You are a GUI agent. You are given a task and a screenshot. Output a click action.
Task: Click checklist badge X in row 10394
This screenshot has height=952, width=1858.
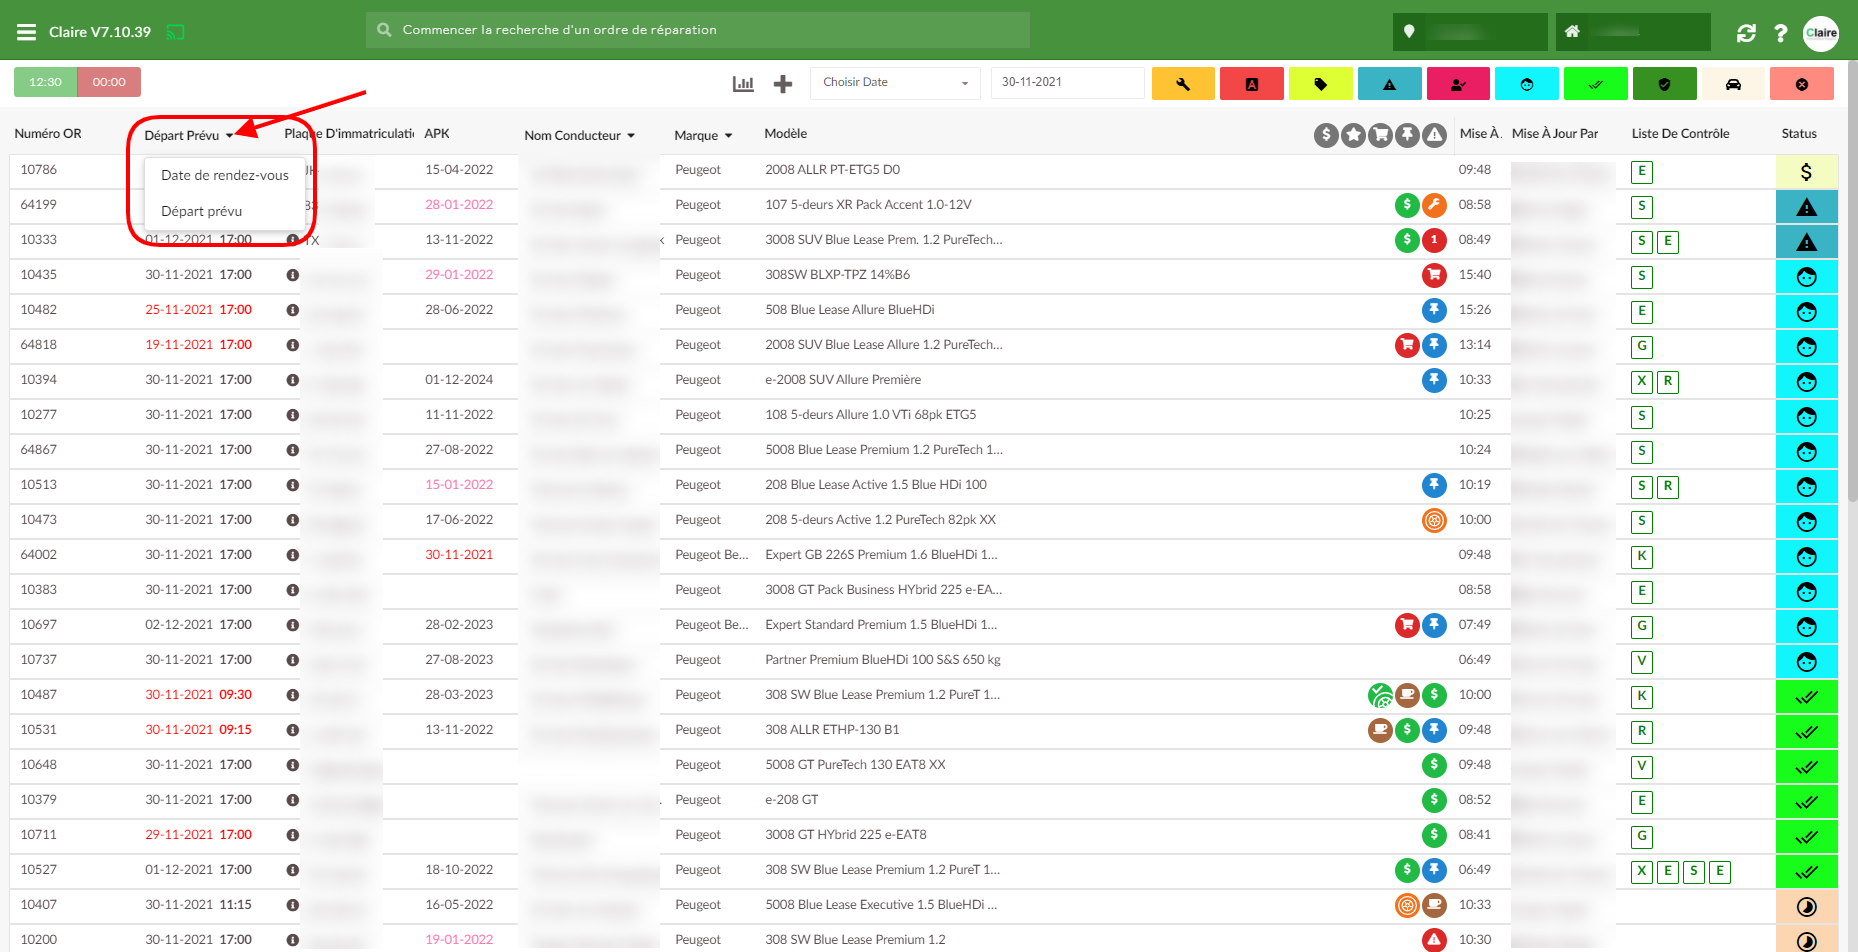tap(1642, 381)
